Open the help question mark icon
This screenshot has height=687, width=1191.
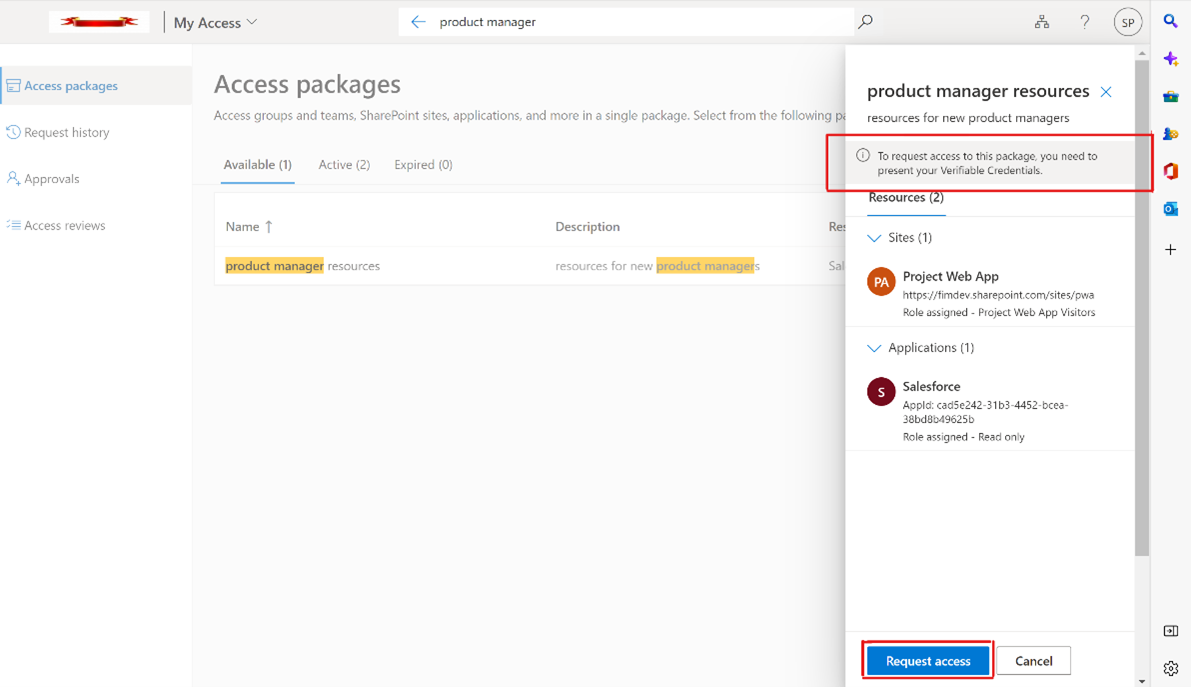pyautogui.click(x=1085, y=21)
